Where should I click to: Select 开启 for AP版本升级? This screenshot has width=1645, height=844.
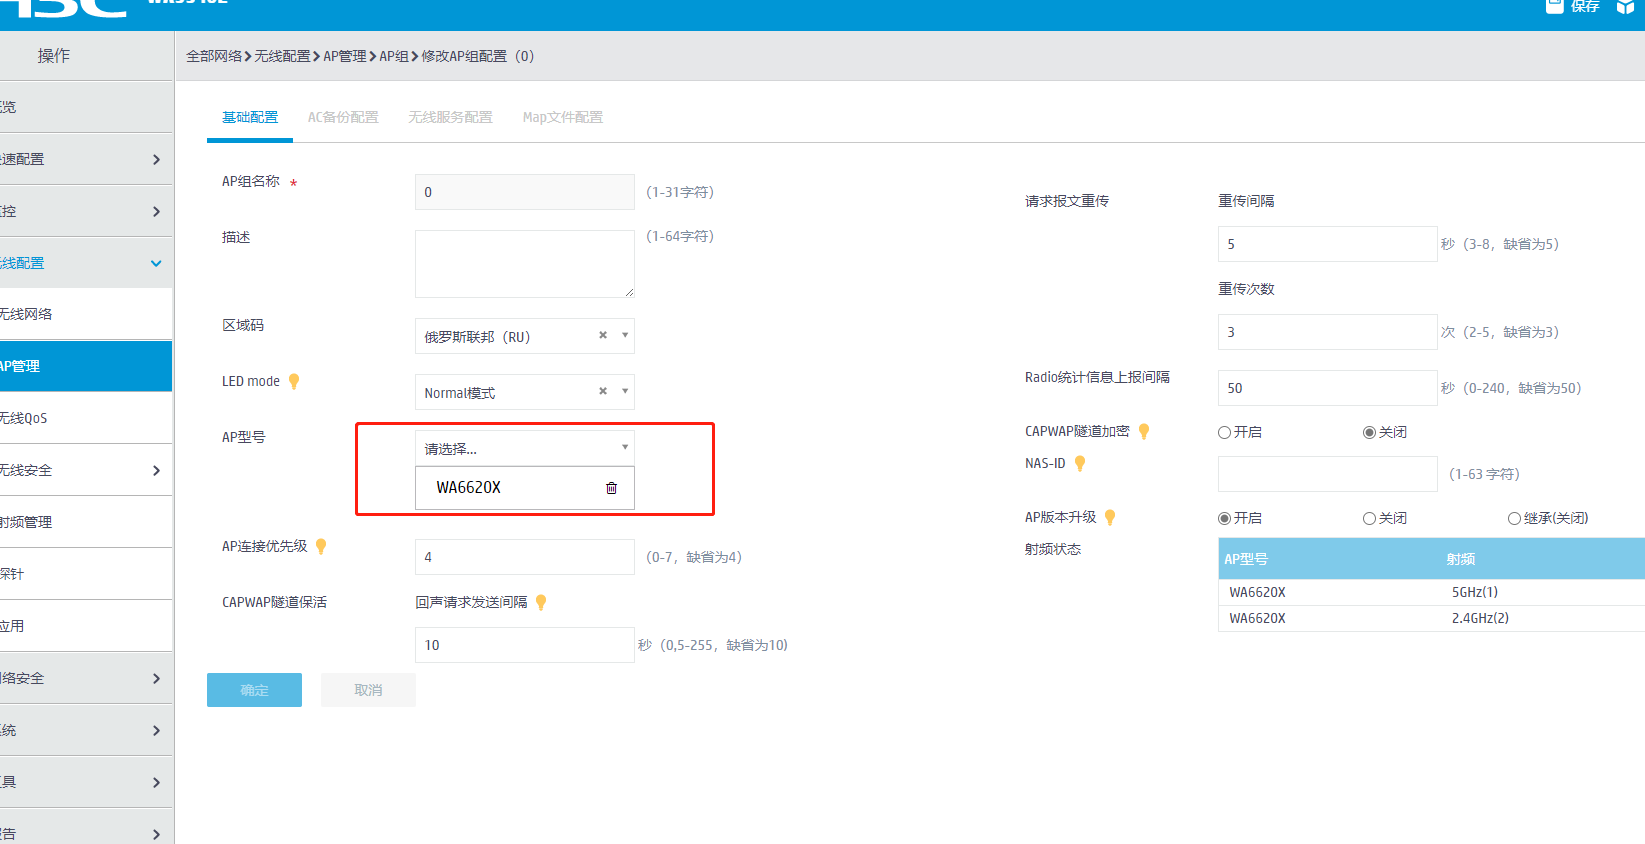click(x=1224, y=518)
